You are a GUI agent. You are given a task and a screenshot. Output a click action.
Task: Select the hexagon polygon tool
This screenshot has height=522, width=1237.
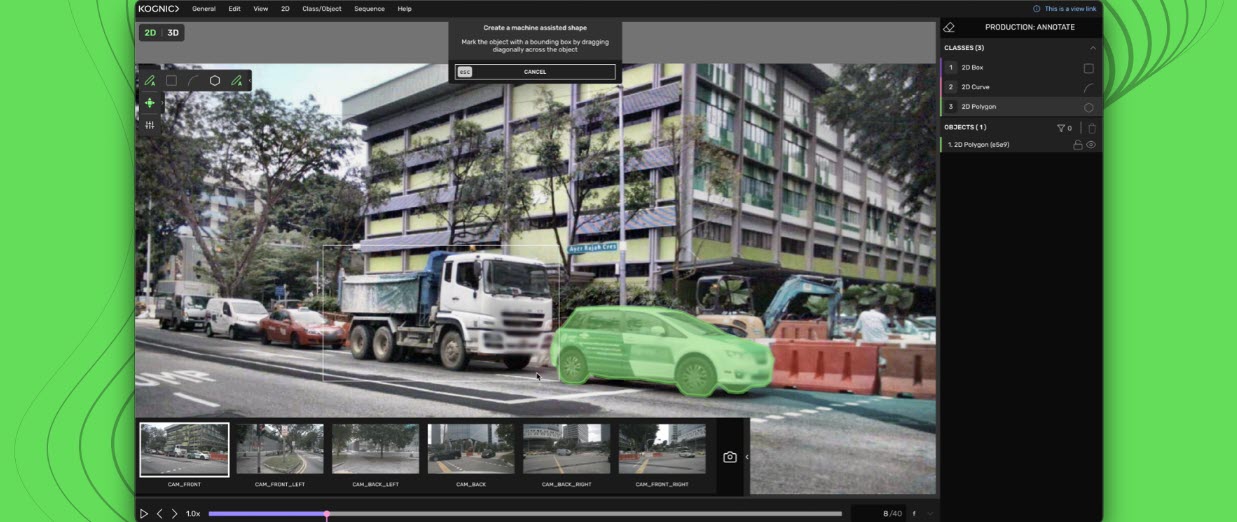[214, 81]
